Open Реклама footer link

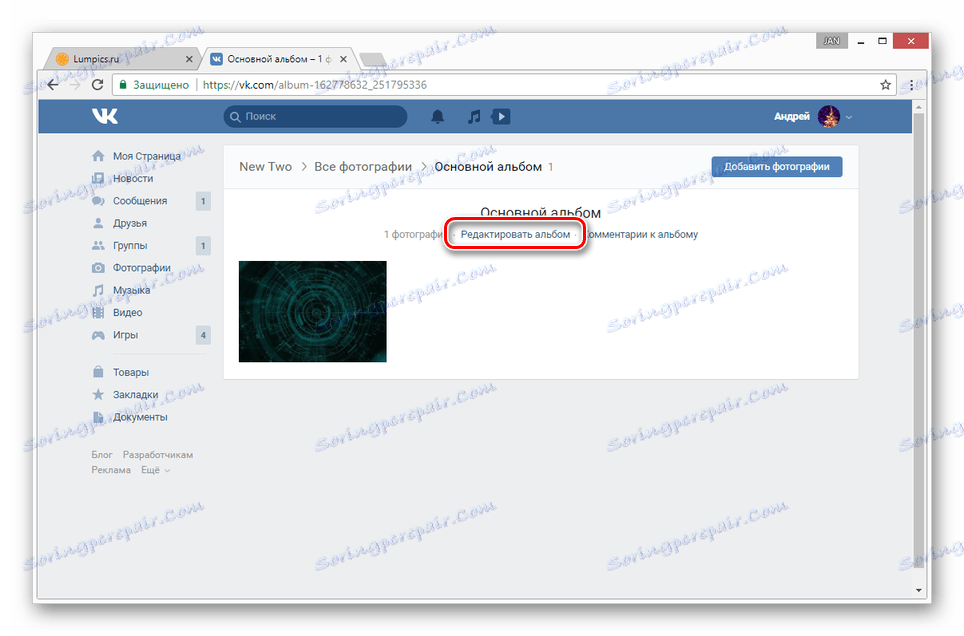[111, 470]
